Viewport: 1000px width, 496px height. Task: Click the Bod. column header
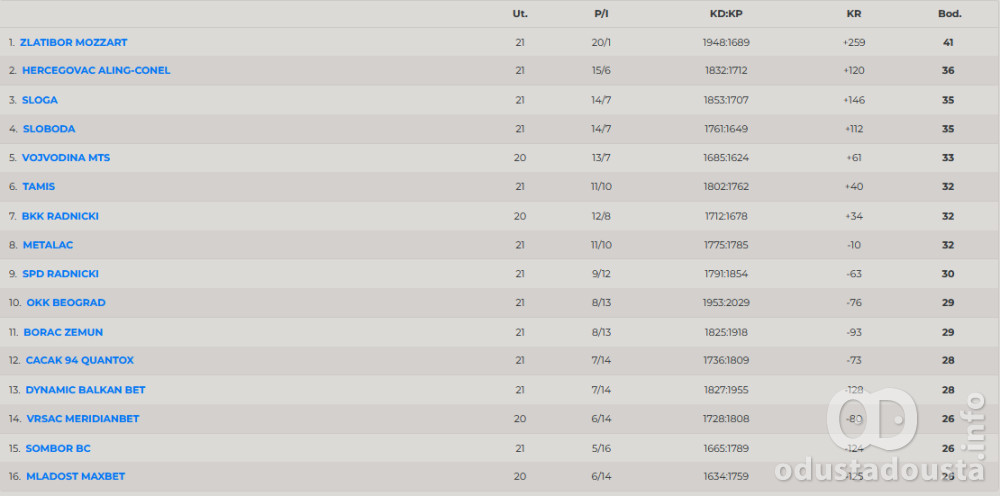click(949, 14)
